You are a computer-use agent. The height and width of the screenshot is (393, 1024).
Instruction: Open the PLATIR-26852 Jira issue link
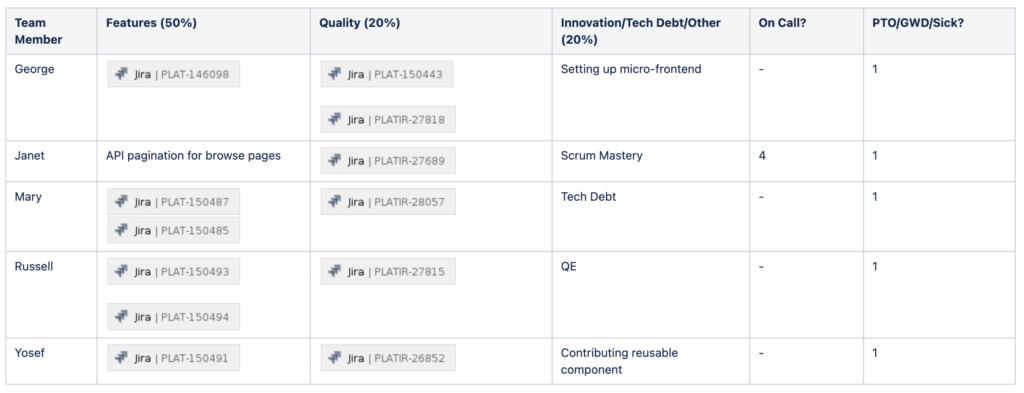click(x=388, y=358)
